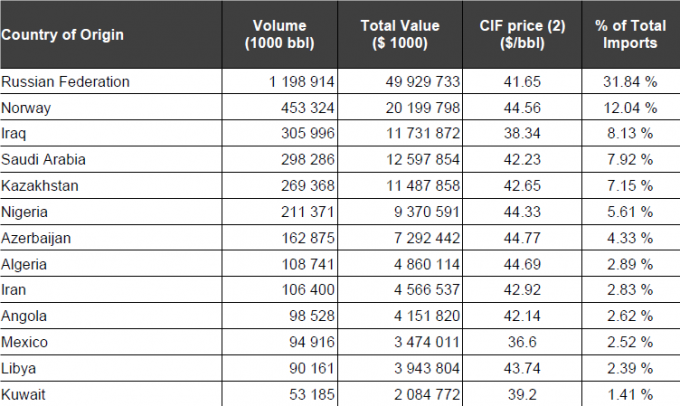Select the Azerbaijan country cell
680x406 pixels.
point(38,238)
